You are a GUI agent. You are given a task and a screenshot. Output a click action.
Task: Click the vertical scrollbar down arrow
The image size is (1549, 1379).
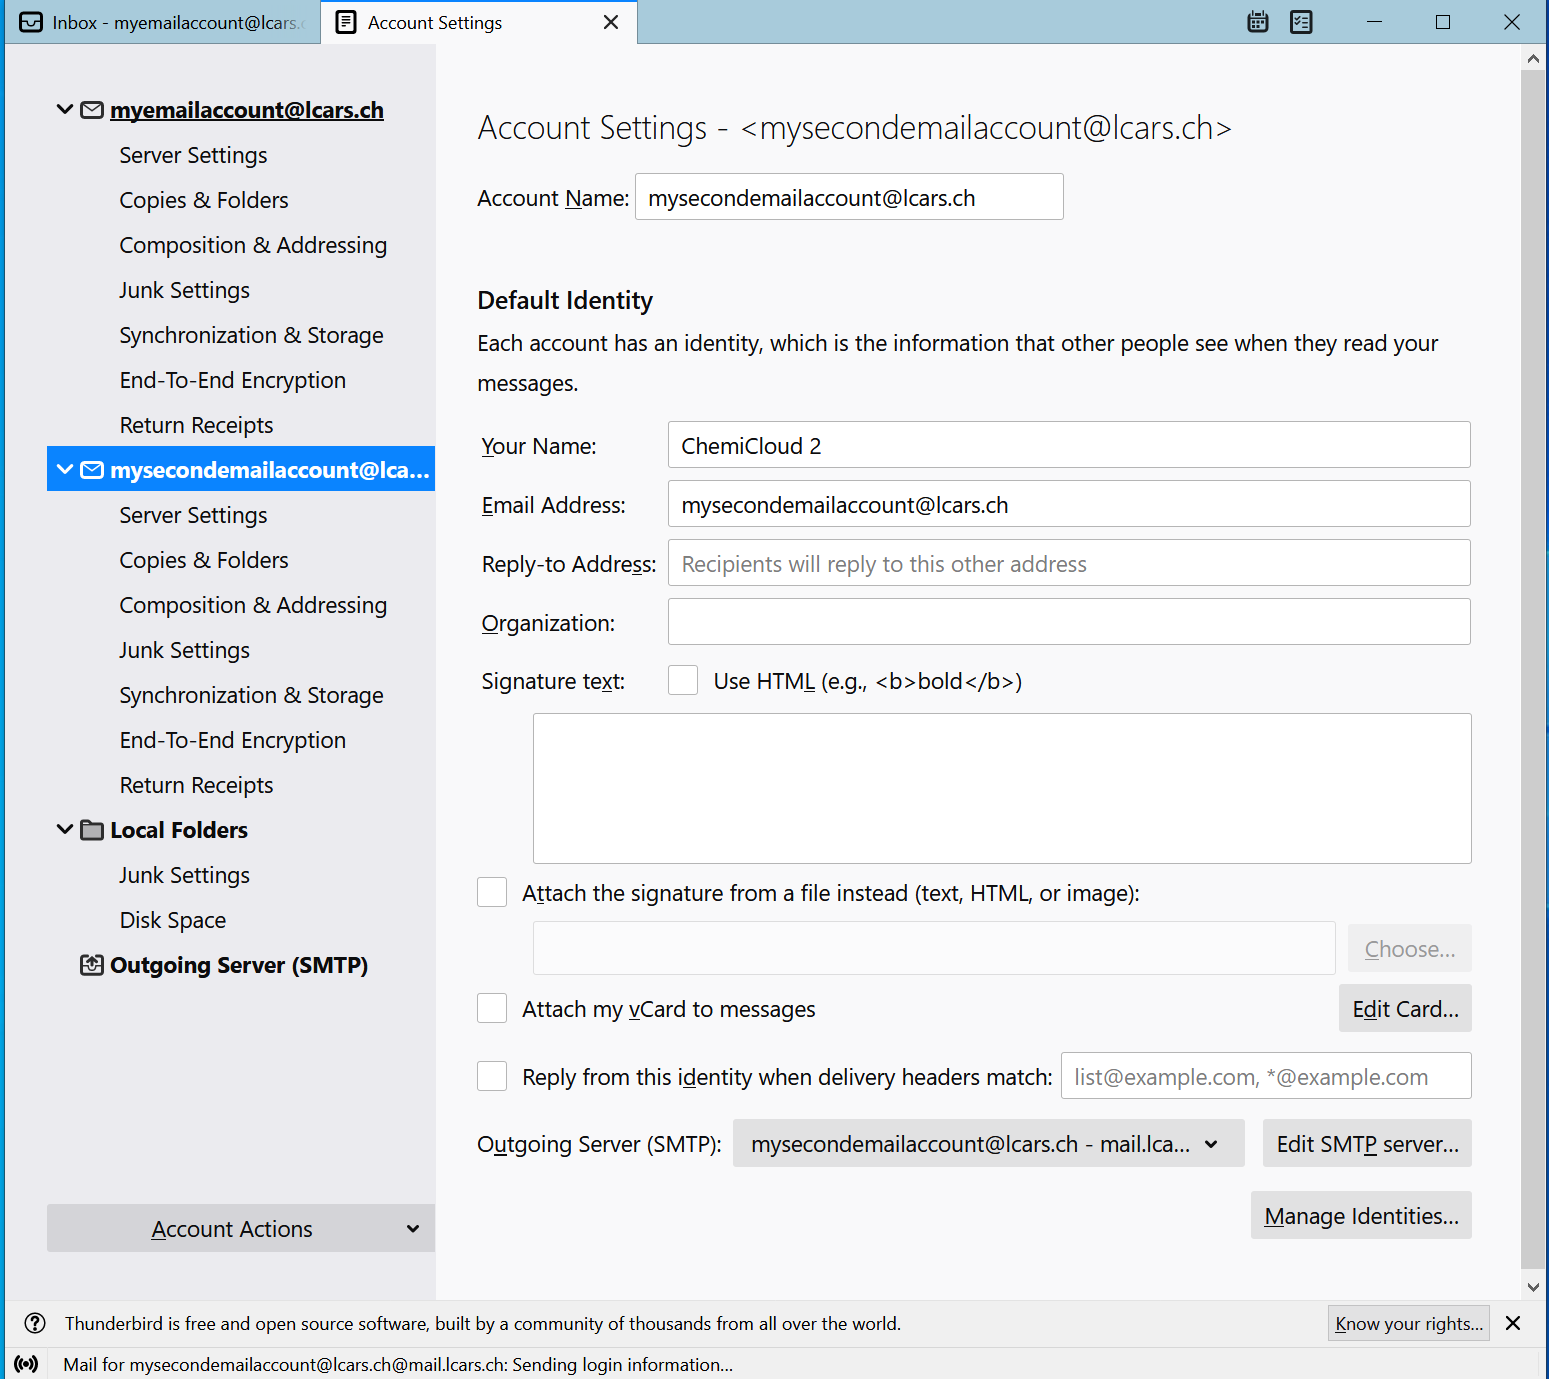click(x=1533, y=1287)
